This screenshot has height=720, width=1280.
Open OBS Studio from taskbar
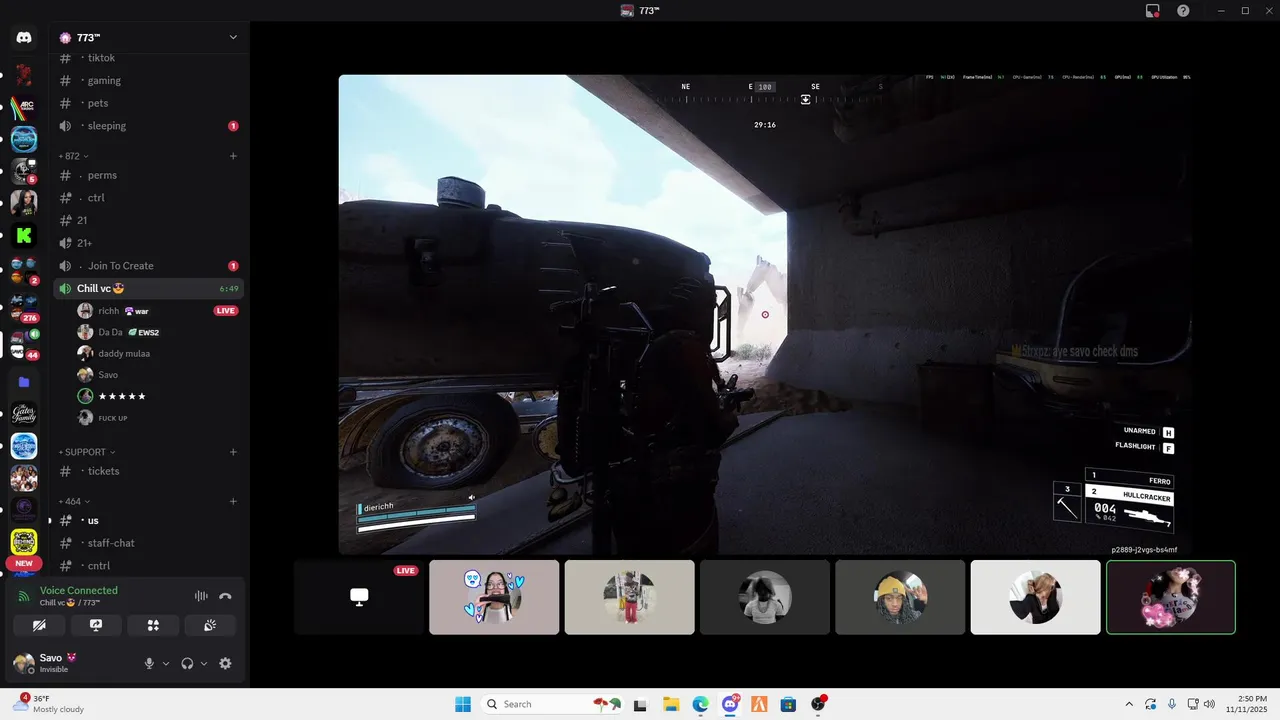(818, 704)
